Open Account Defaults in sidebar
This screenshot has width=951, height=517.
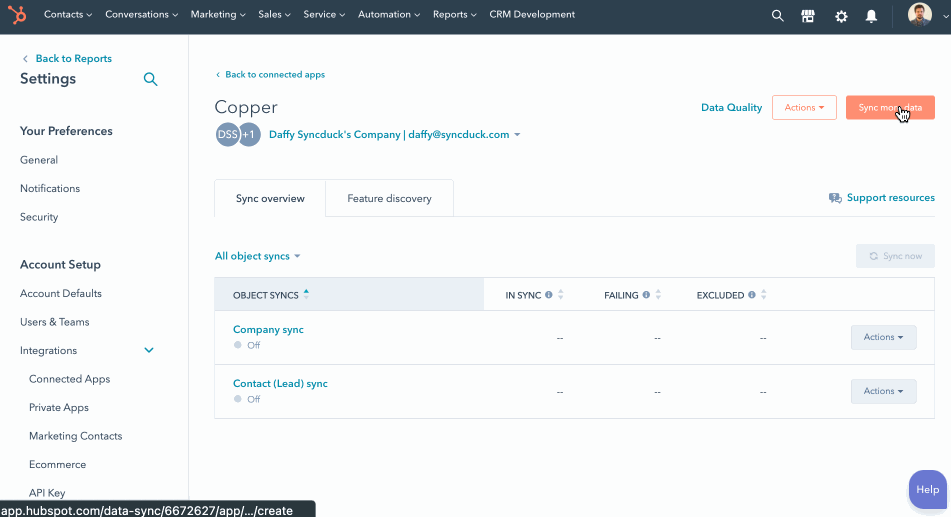tap(61, 294)
